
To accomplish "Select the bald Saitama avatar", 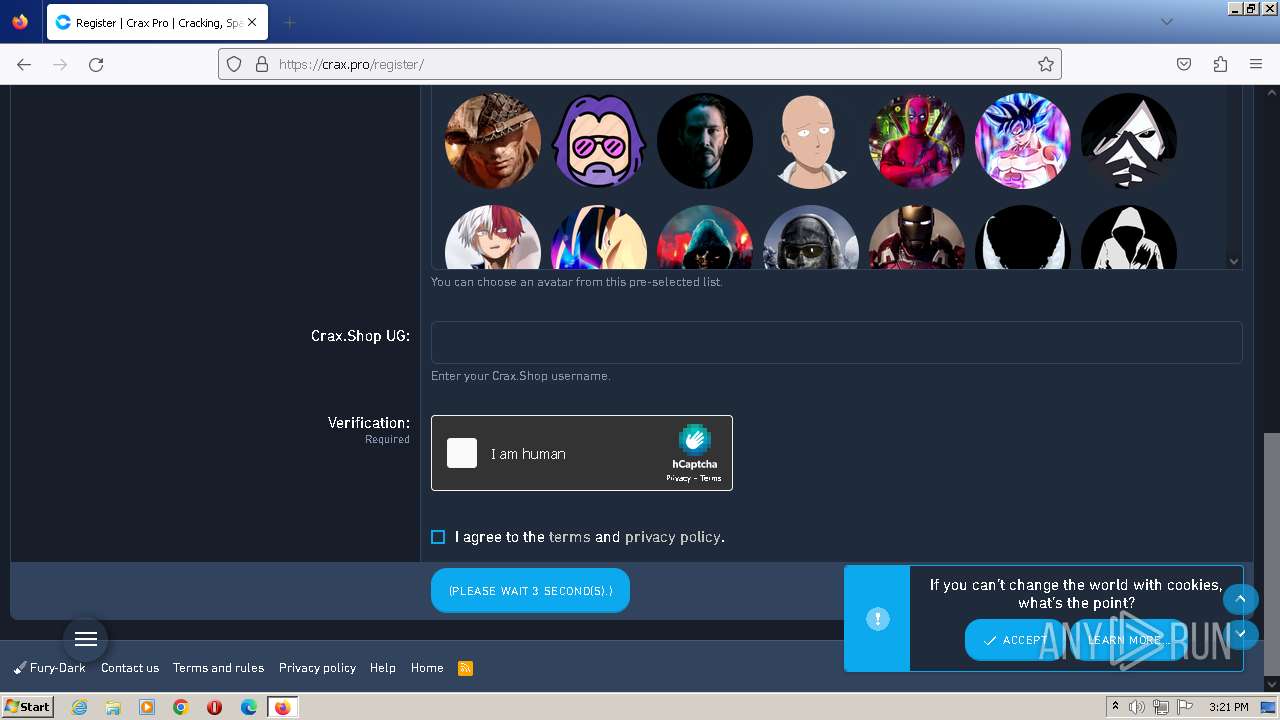I will (x=811, y=141).
